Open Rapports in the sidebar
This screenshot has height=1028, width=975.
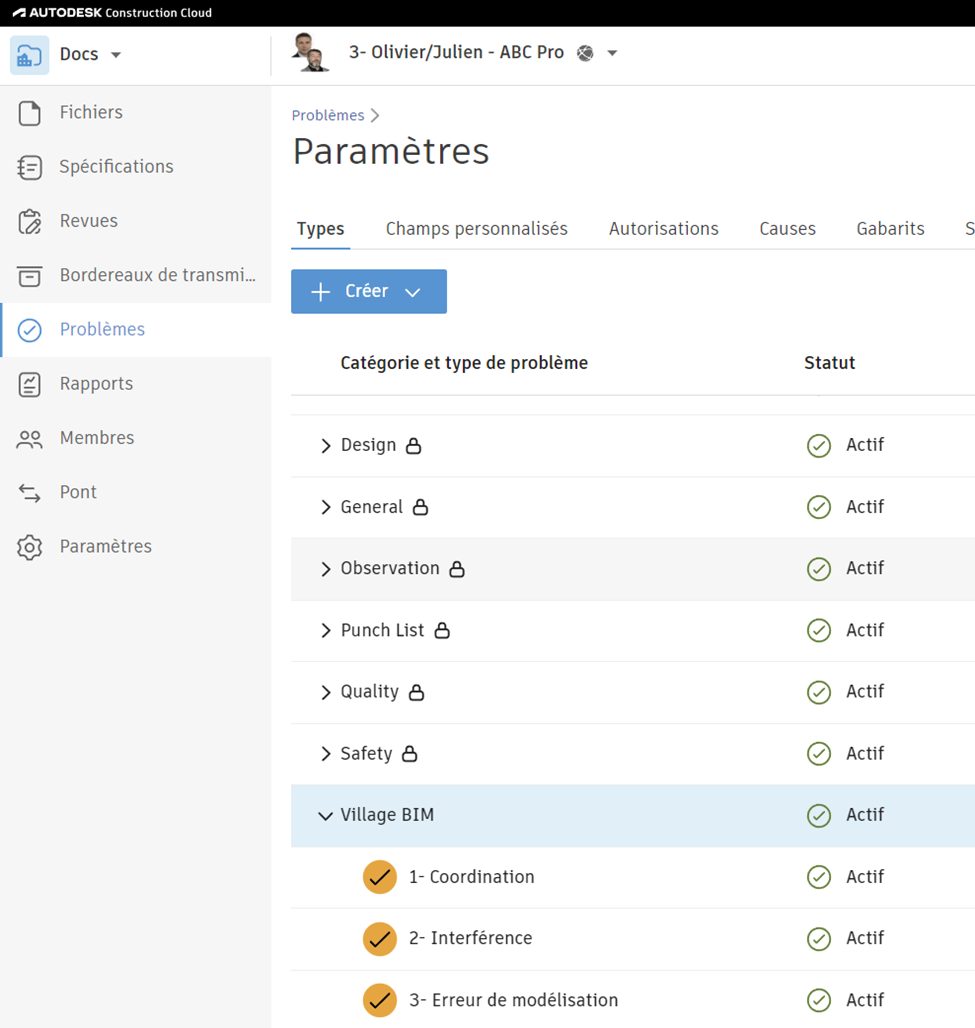click(x=96, y=384)
